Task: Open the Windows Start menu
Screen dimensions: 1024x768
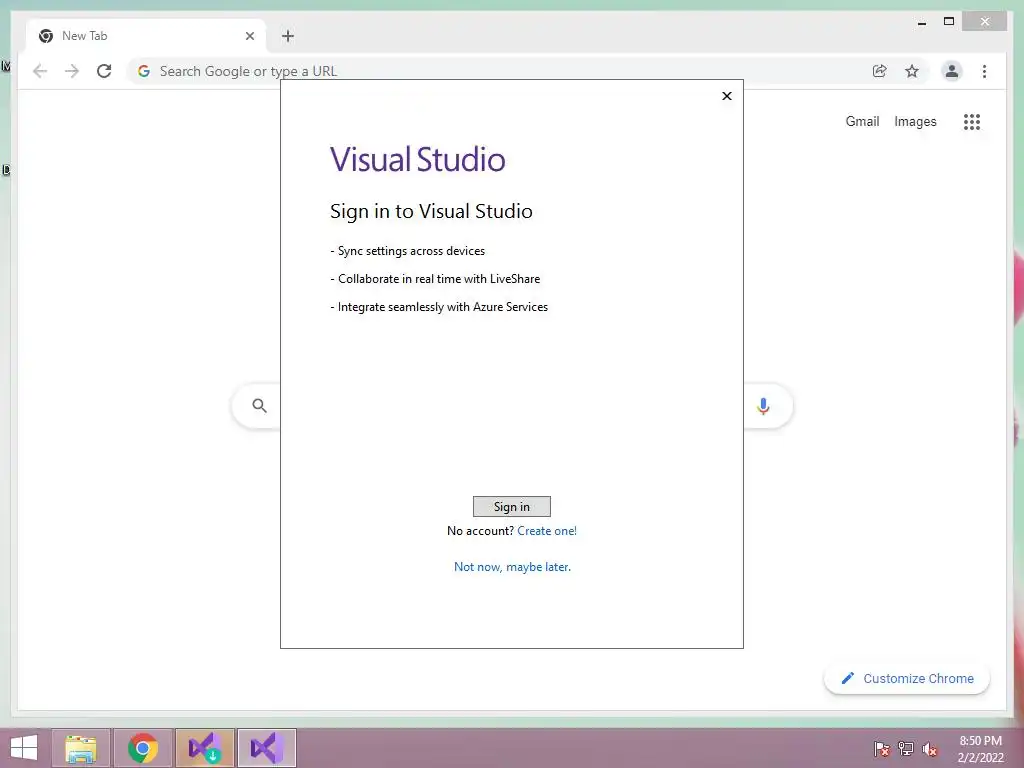Action: pyautogui.click(x=24, y=748)
